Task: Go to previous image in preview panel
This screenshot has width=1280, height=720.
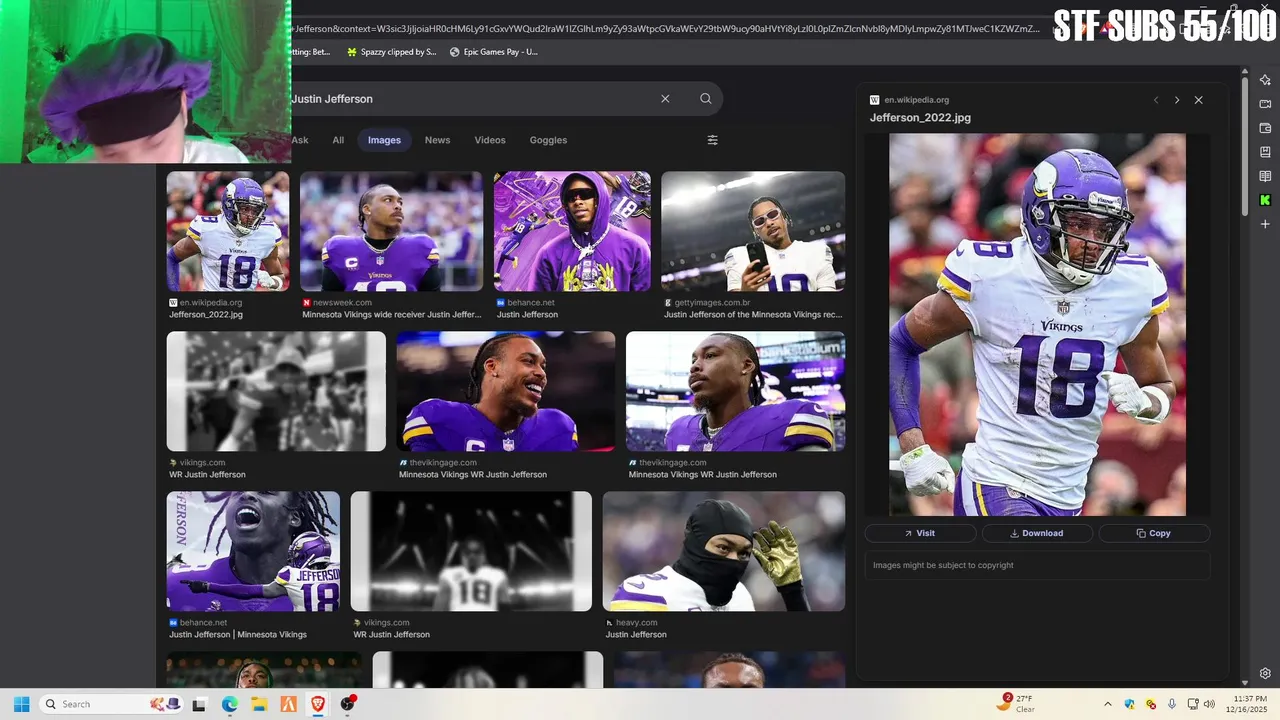Action: click(x=1156, y=100)
